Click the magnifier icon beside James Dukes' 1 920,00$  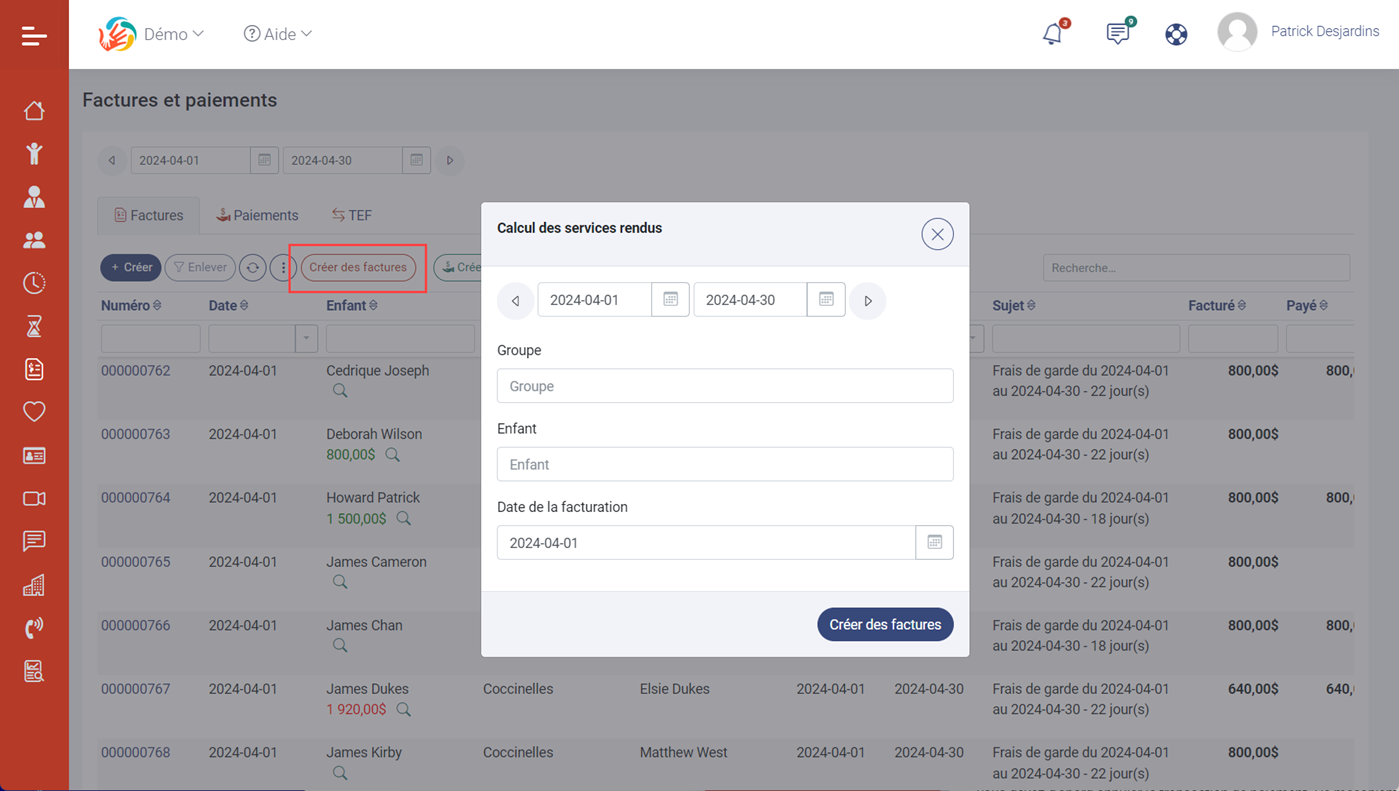(404, 710)
